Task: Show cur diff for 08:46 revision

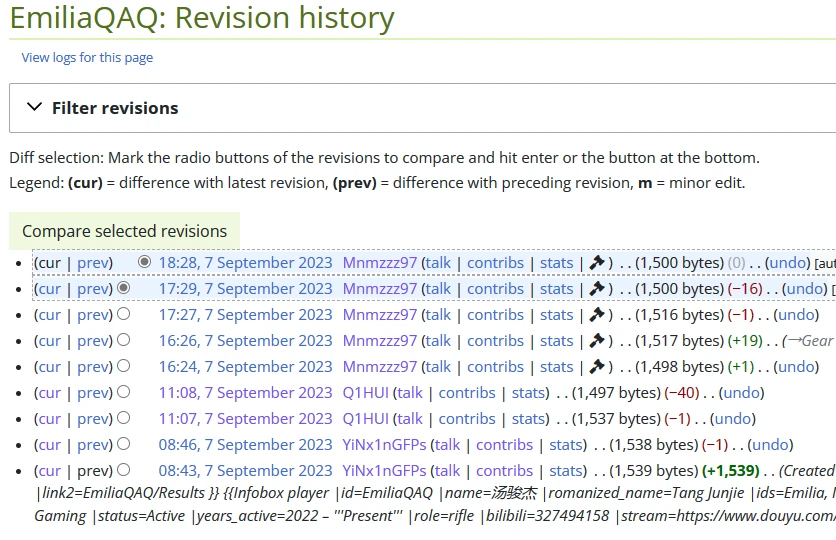Action: tap(49, 445)
